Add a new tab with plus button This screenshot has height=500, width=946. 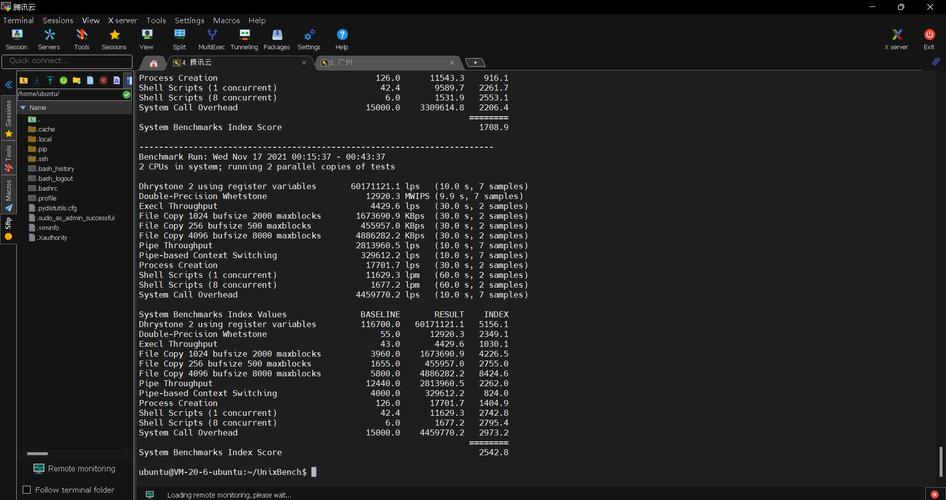tap(475, 62)
